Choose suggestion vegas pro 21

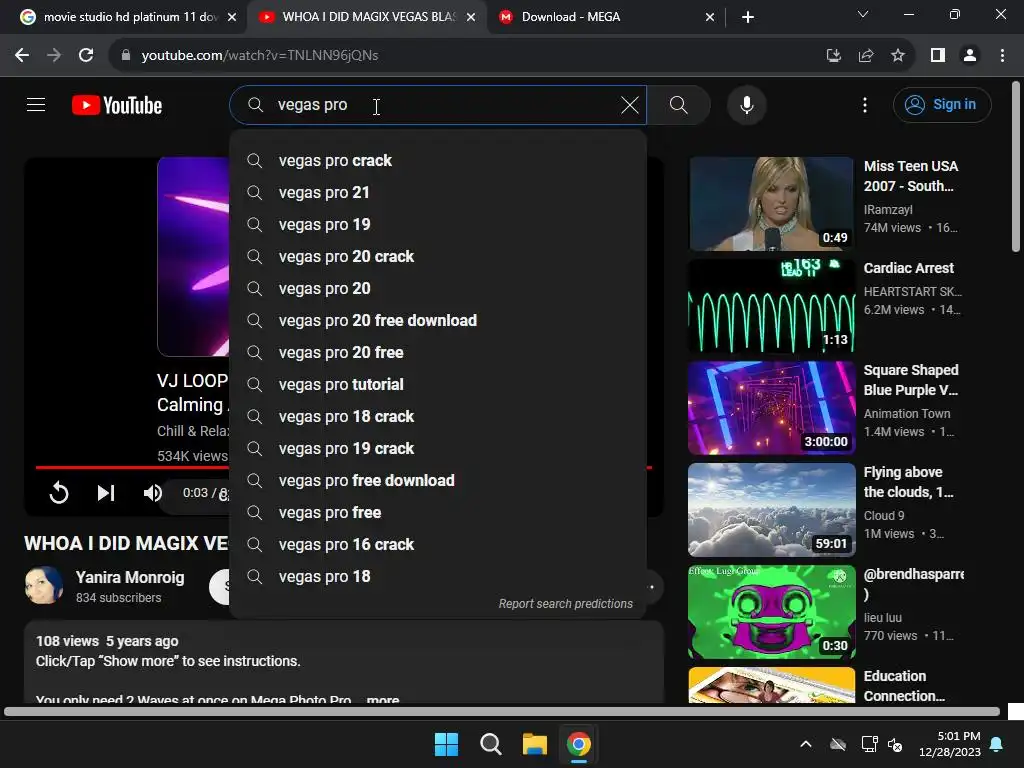click(438, 193)
